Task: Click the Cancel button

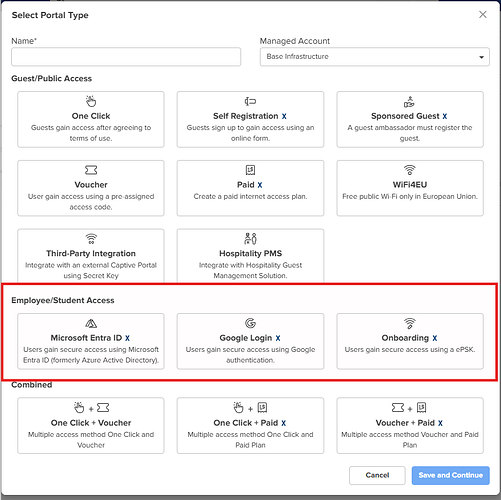Action: pyautogui.click(x=377, y=475)
